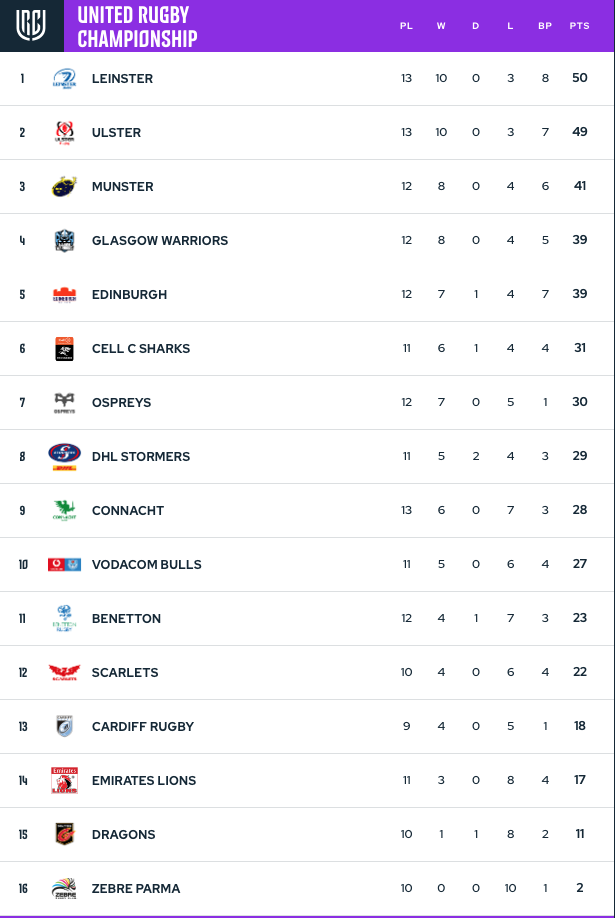The image size is (615, 918).
Task: Open the Cardiff Rugby team link
Action: [x=142, y=727]
